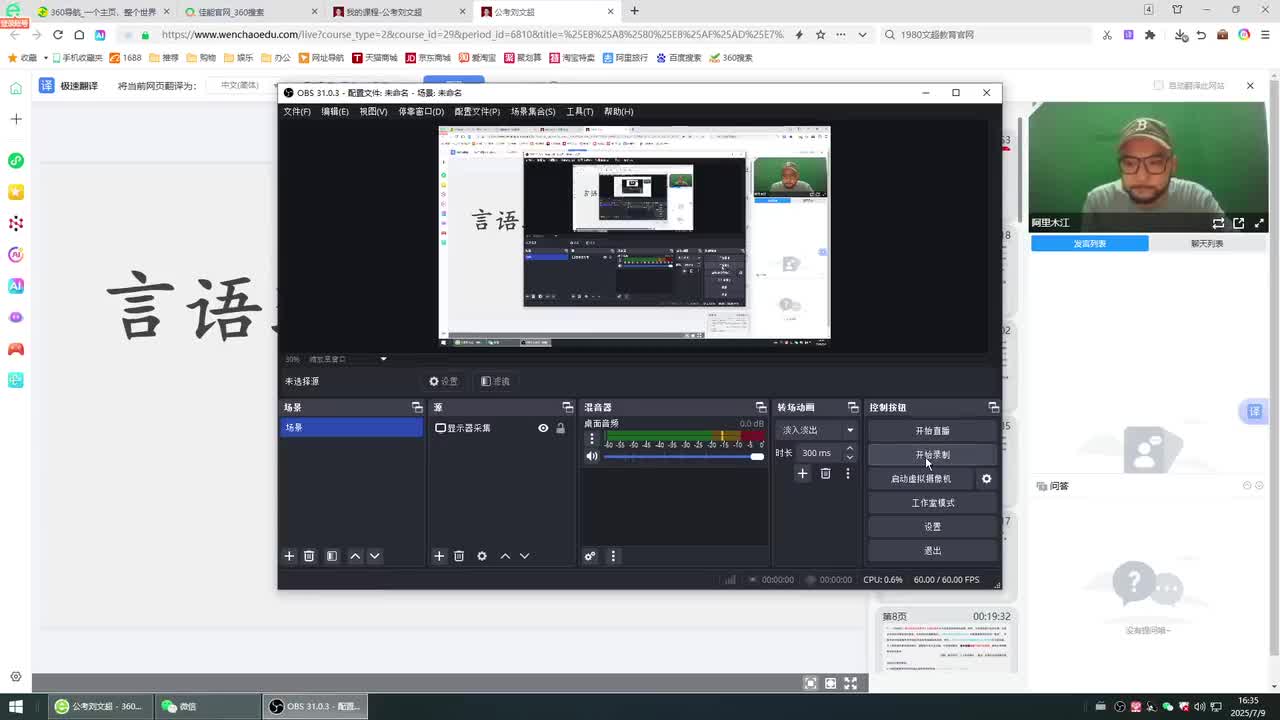Open the Windows Start menu
Screen dimensions: 1280x720
[x=15, y=706]
